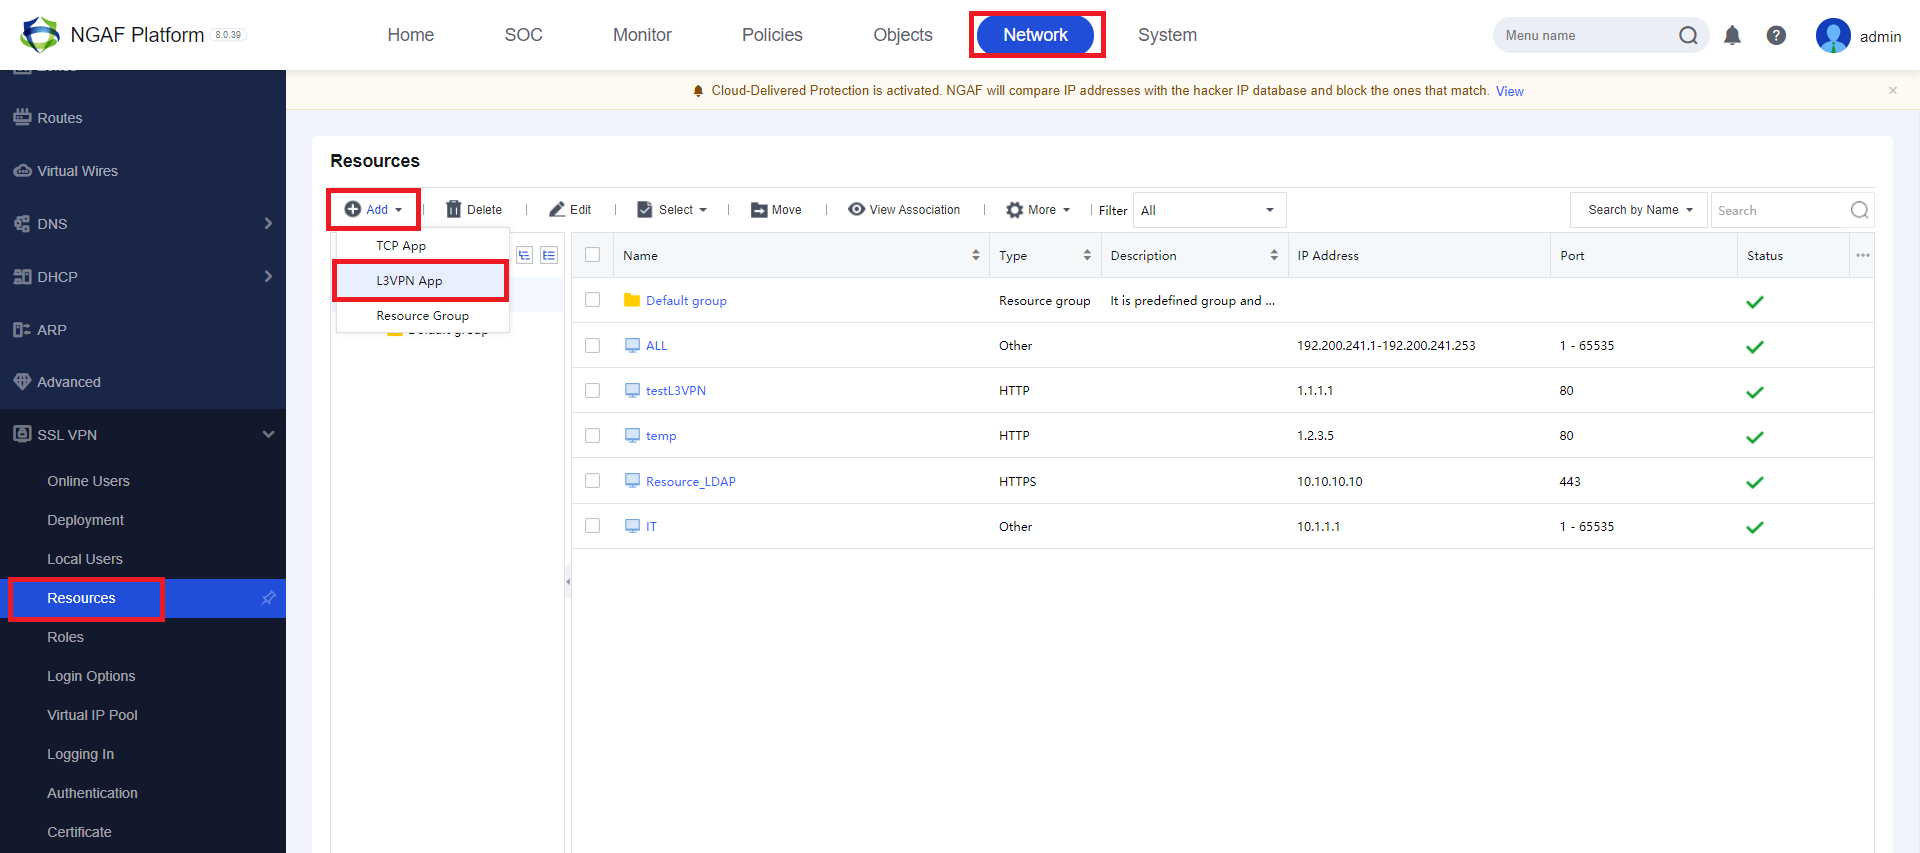Click the magnifier icon in Menu name search

point(1688,36)
